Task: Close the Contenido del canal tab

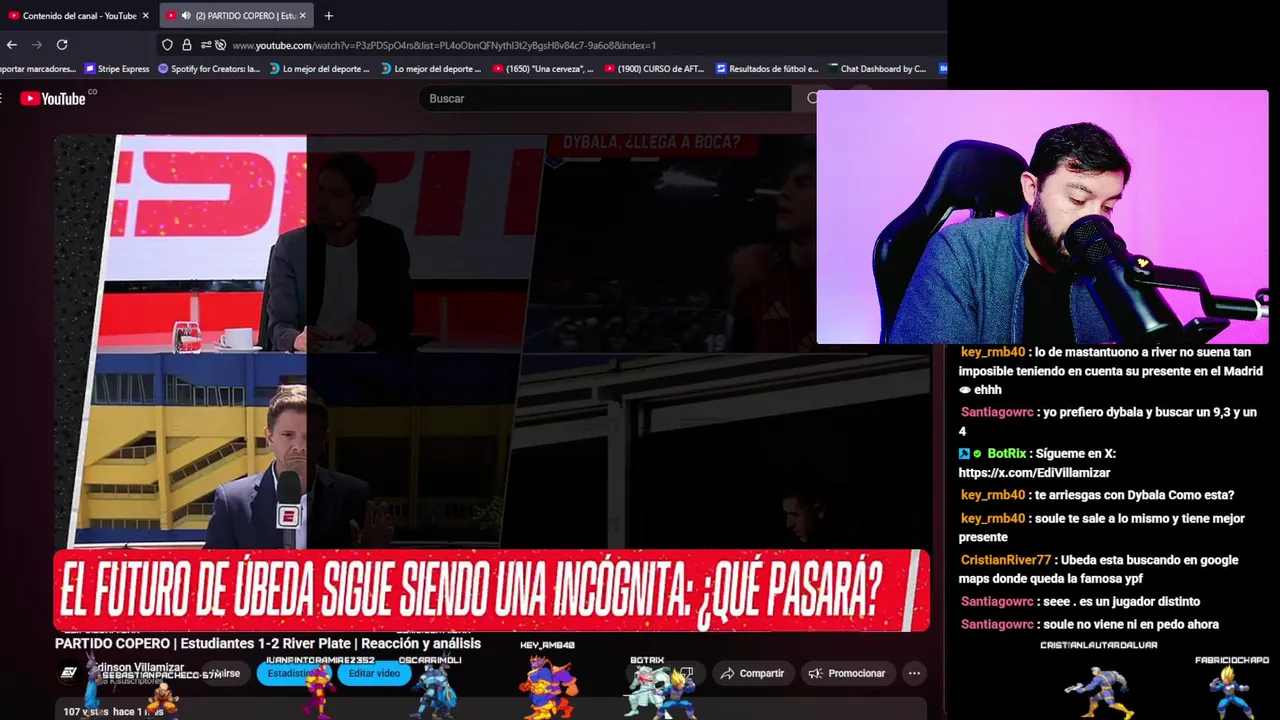Action: pyautogui.click(x=145, y=16)
